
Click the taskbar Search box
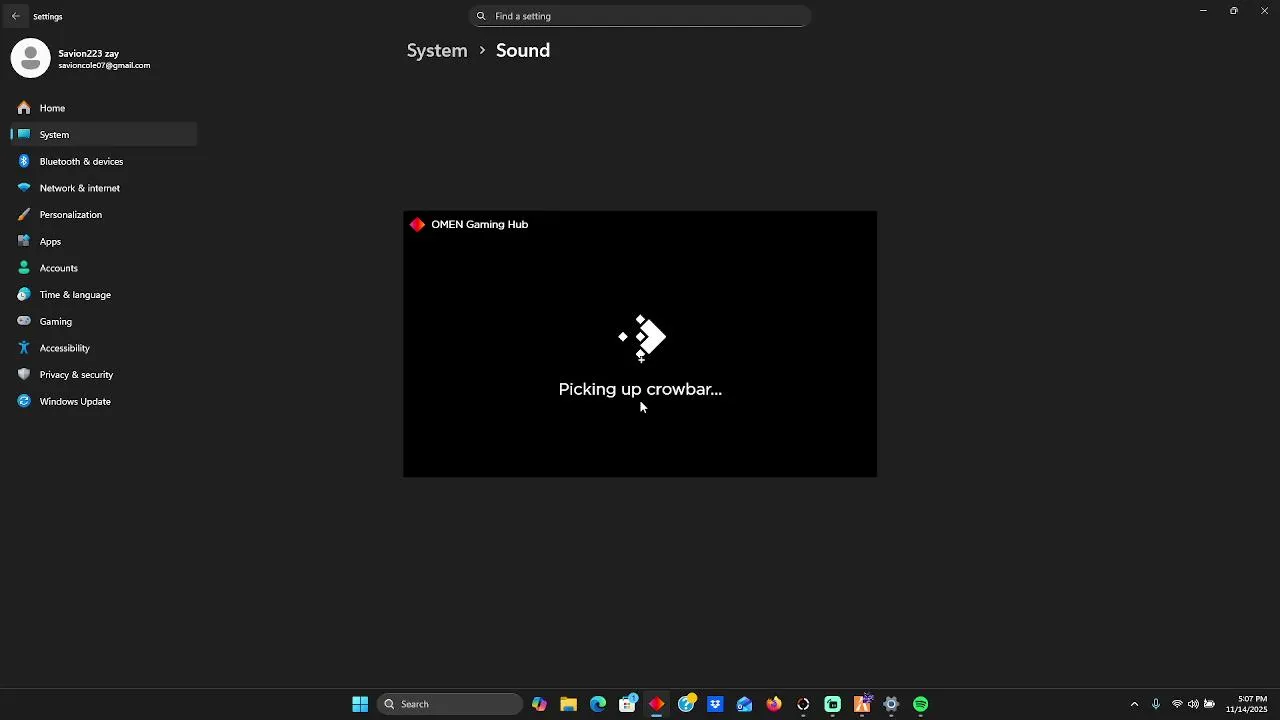(x=450, y=704)
